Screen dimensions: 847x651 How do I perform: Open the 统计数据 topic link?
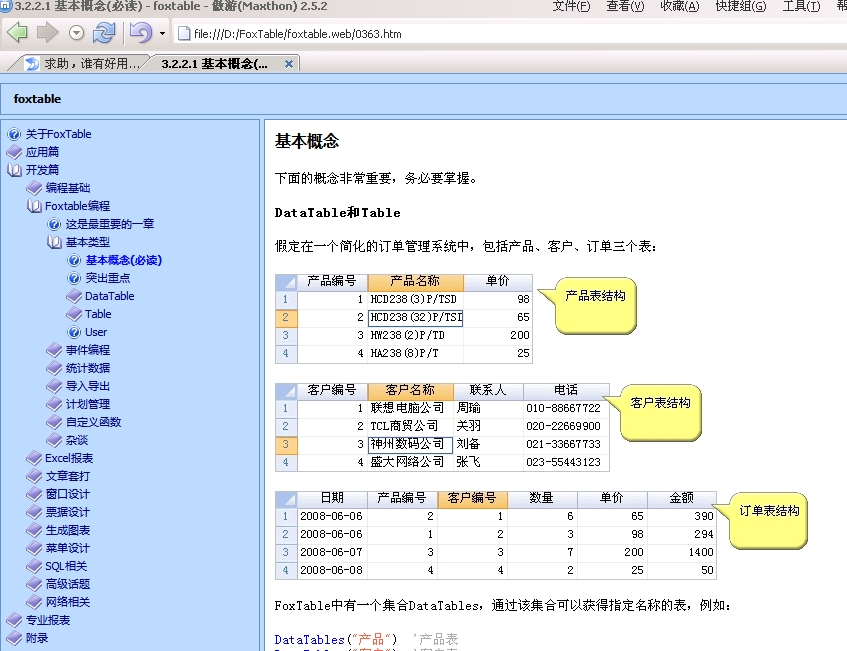pos(88,368)
